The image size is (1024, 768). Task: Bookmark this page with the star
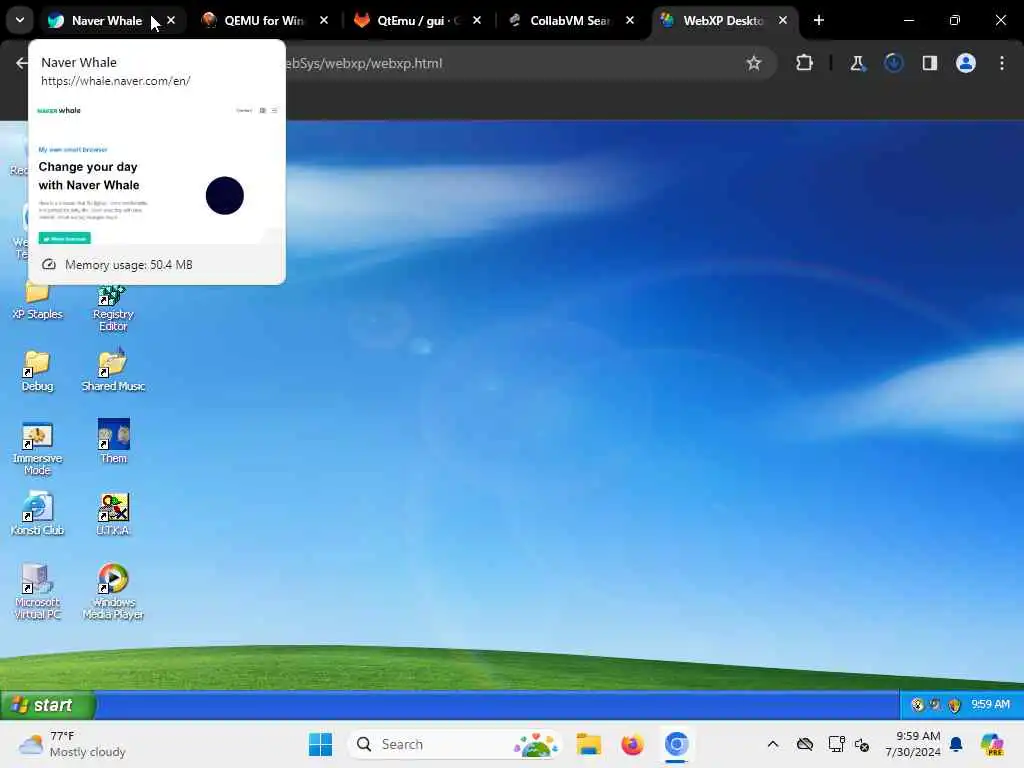pos(754,63)
